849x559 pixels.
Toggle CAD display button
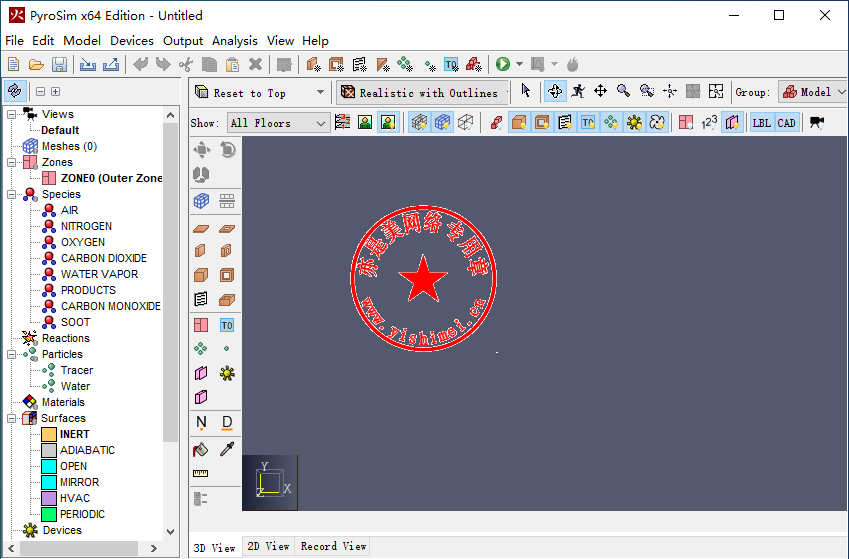point(786,123)
